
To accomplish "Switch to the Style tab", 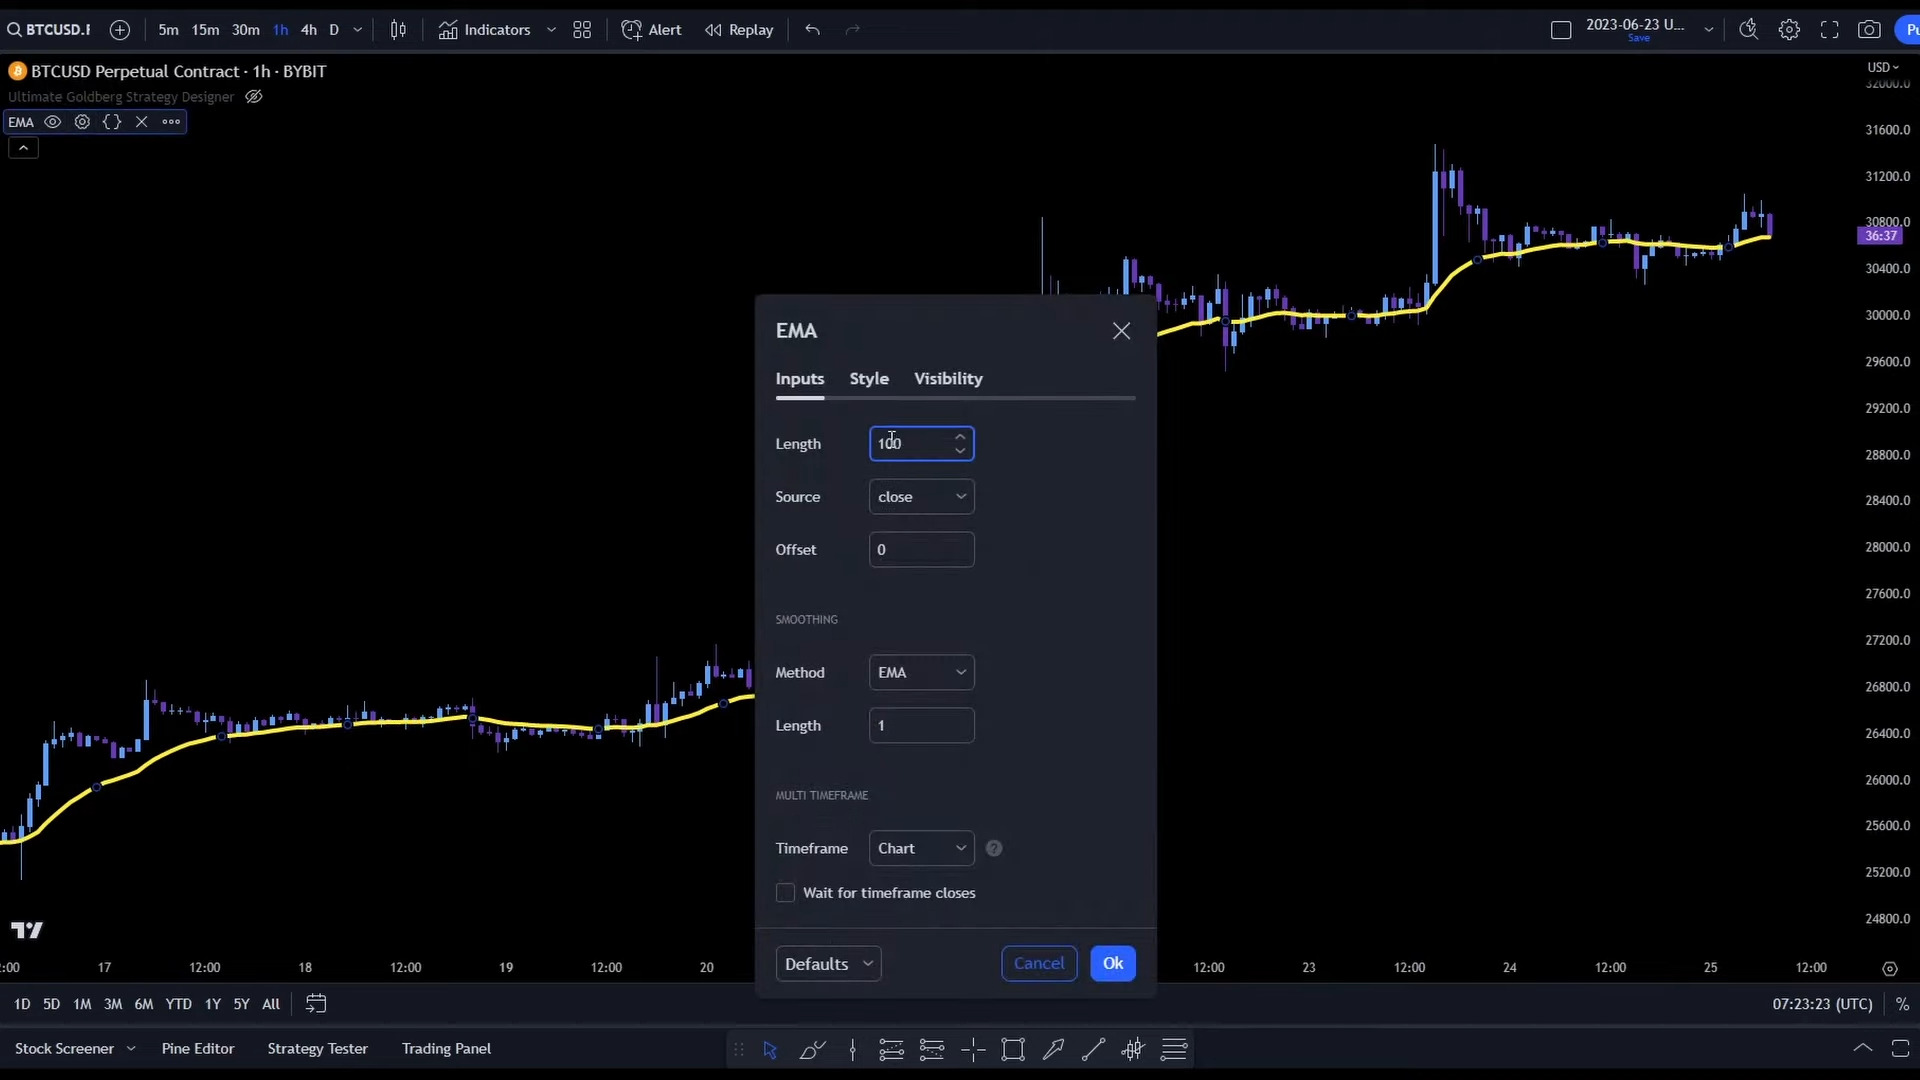I will [x=869, y=379].
